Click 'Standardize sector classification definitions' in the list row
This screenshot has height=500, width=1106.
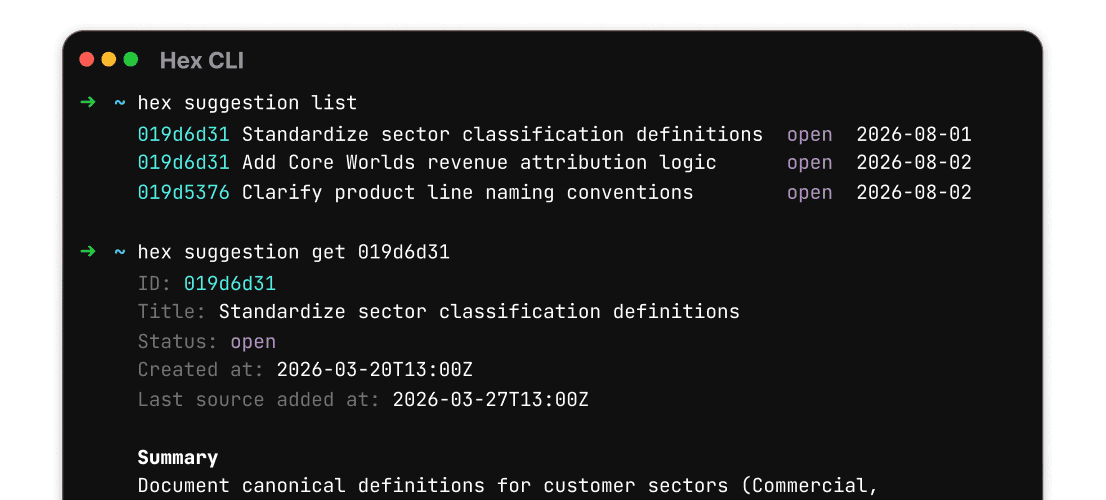pos(502,134)
